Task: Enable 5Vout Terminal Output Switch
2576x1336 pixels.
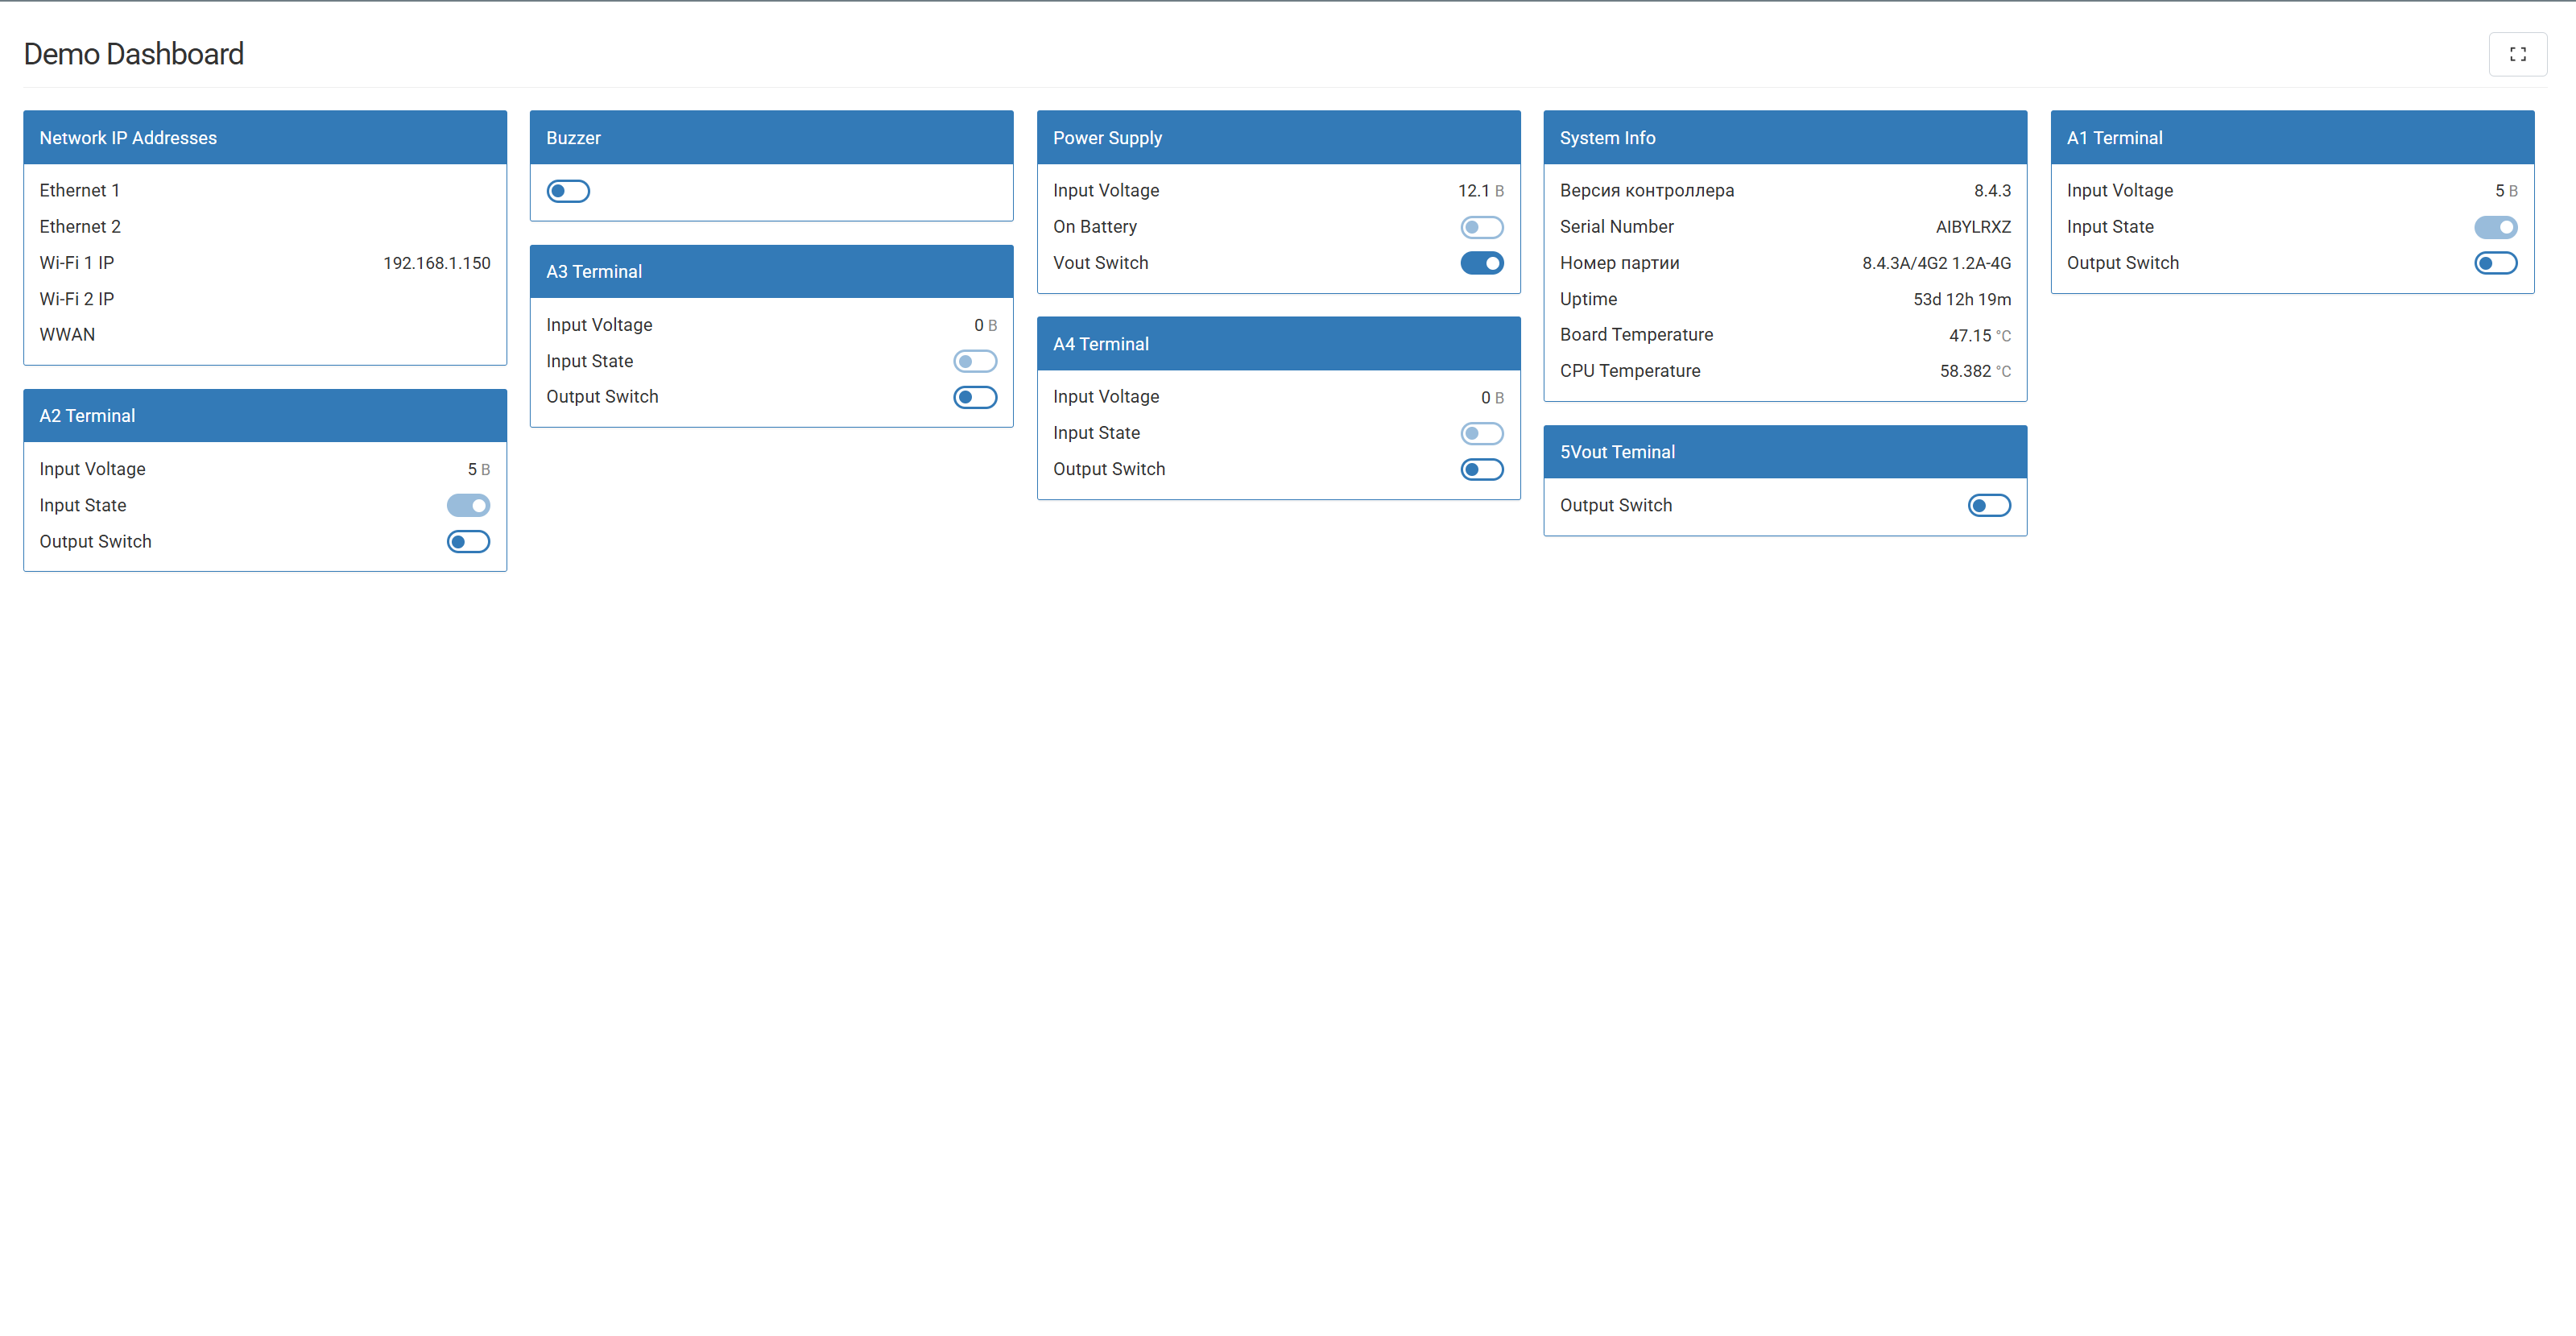Action: point(1988,505)
